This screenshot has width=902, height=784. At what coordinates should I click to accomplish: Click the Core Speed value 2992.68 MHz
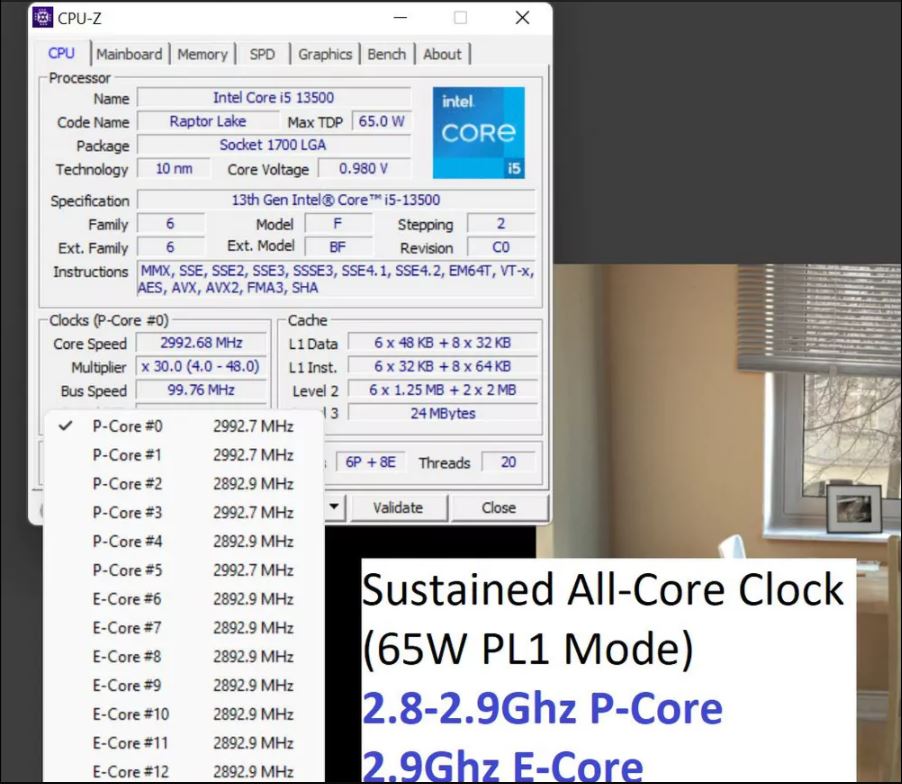tap(201, 343)
